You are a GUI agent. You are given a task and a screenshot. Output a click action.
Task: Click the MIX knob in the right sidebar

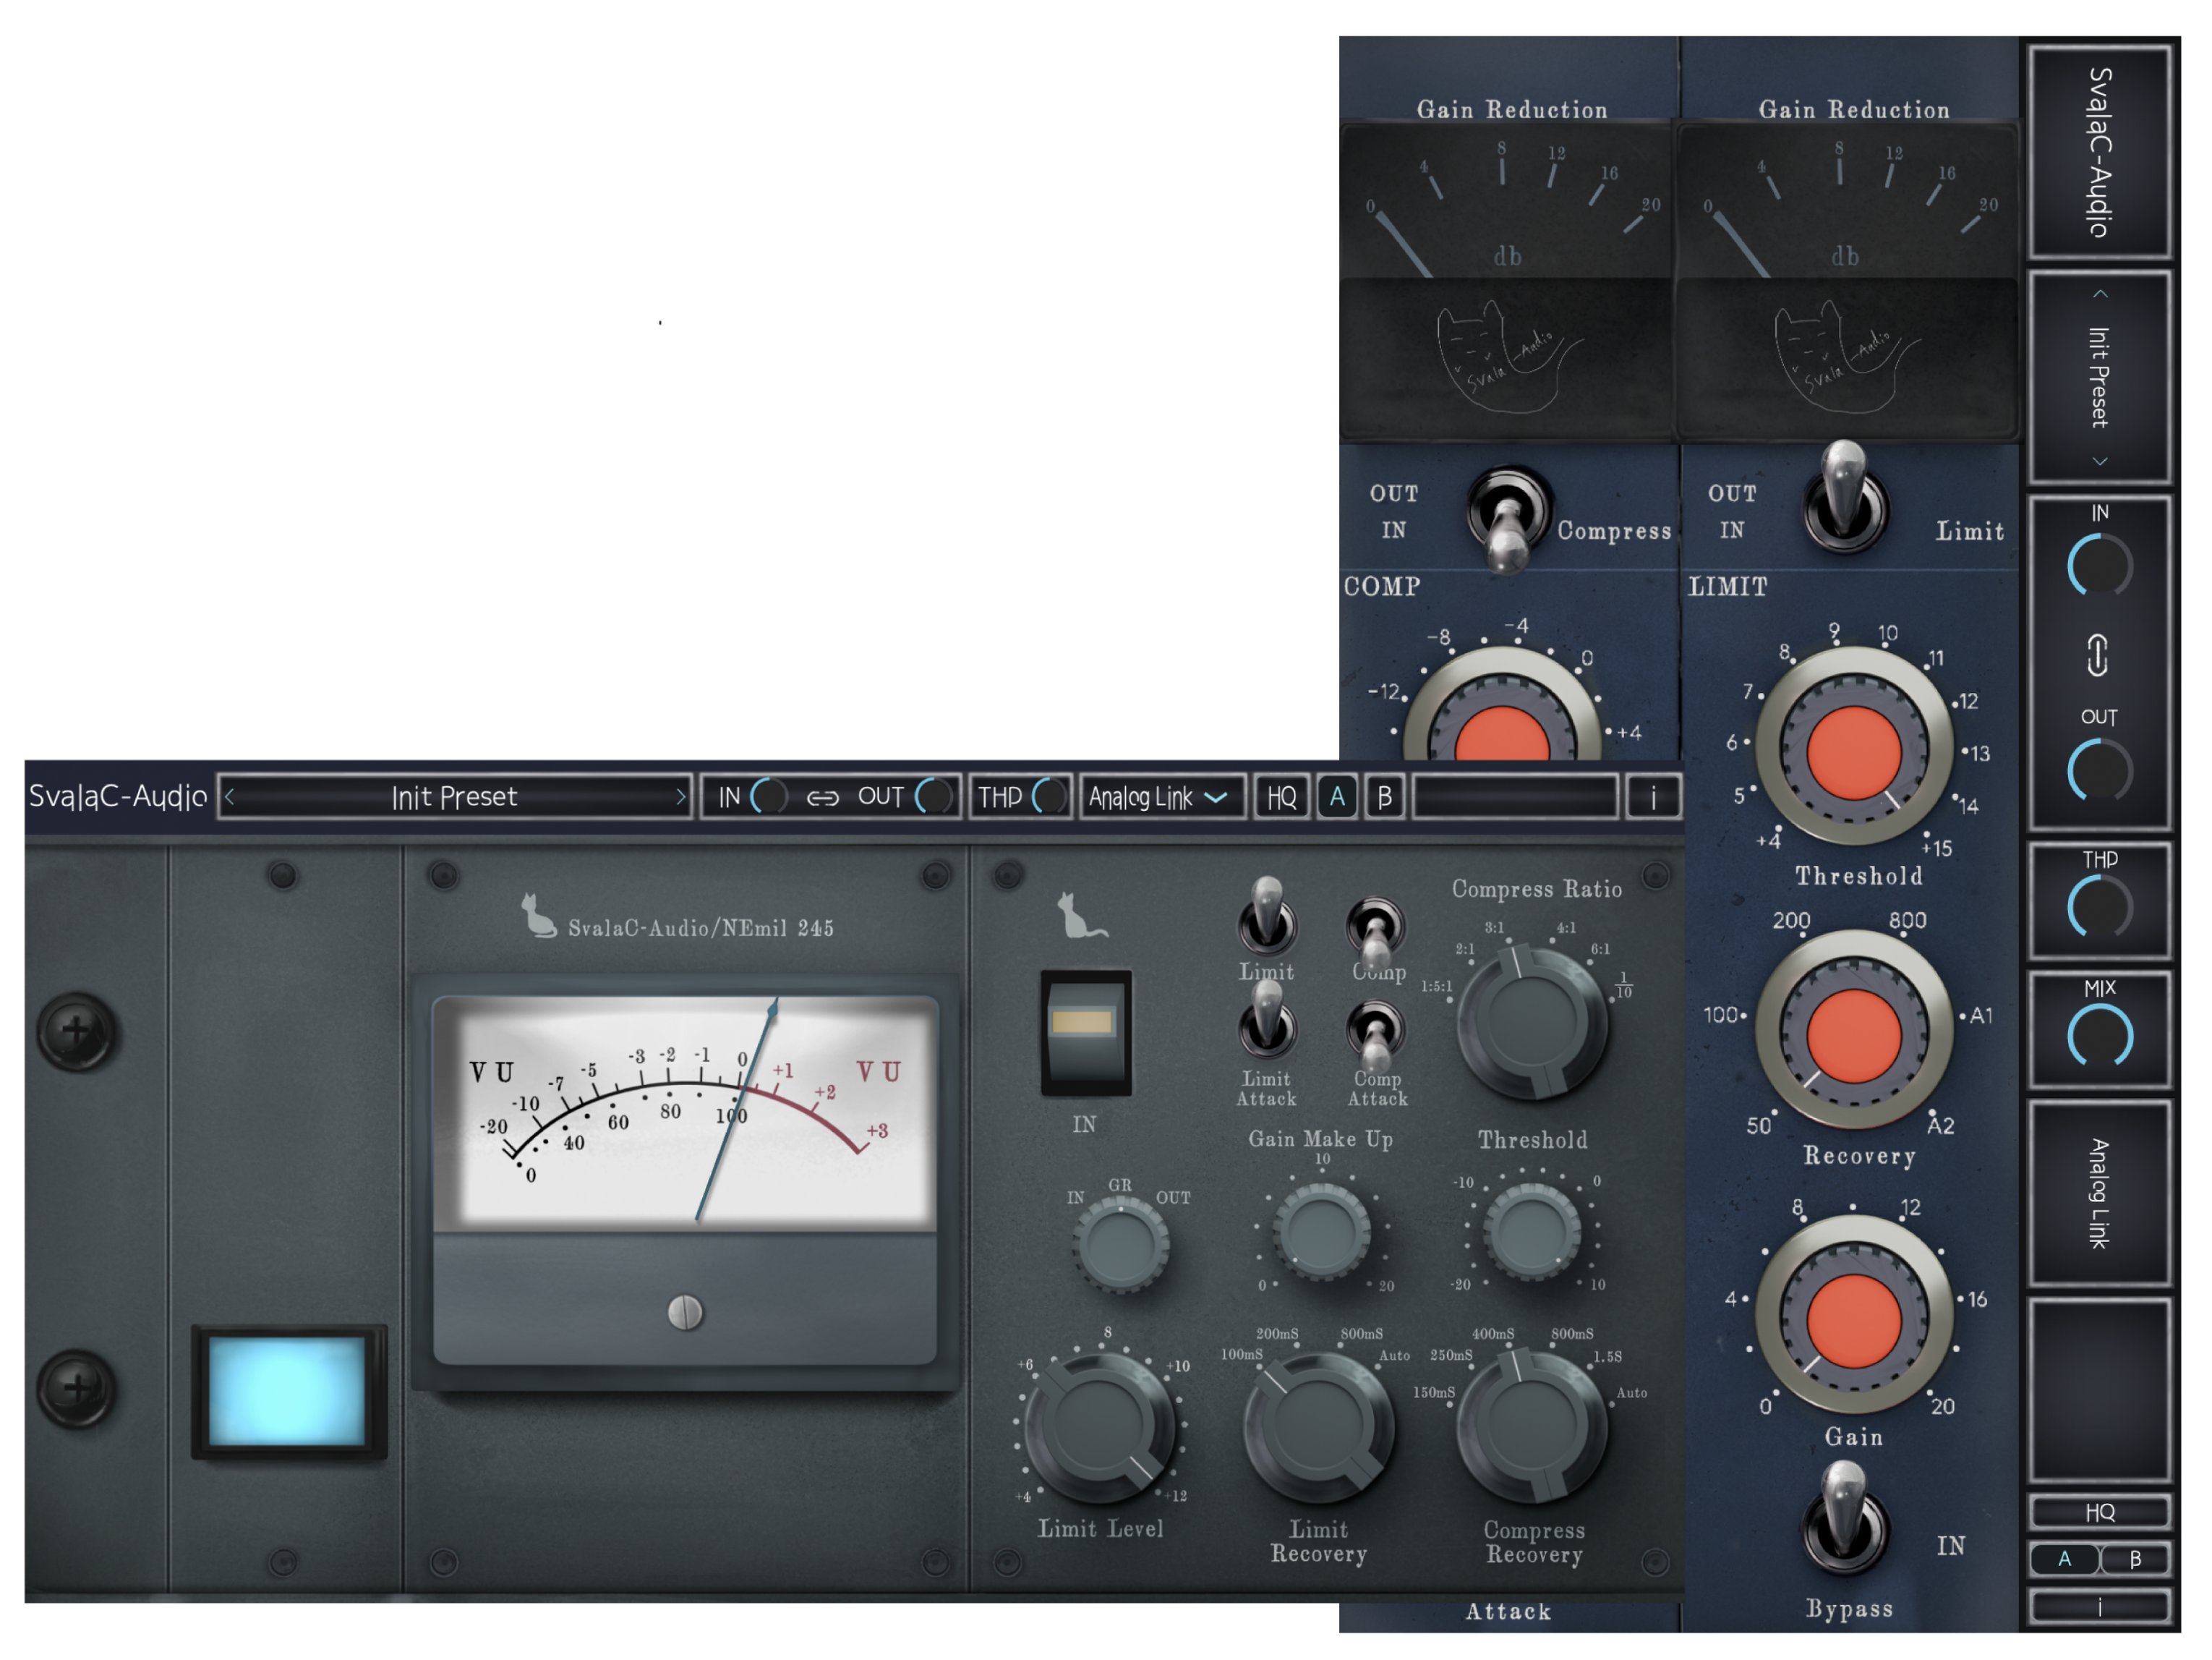pyautogui.click(x=2099, y=1037)
